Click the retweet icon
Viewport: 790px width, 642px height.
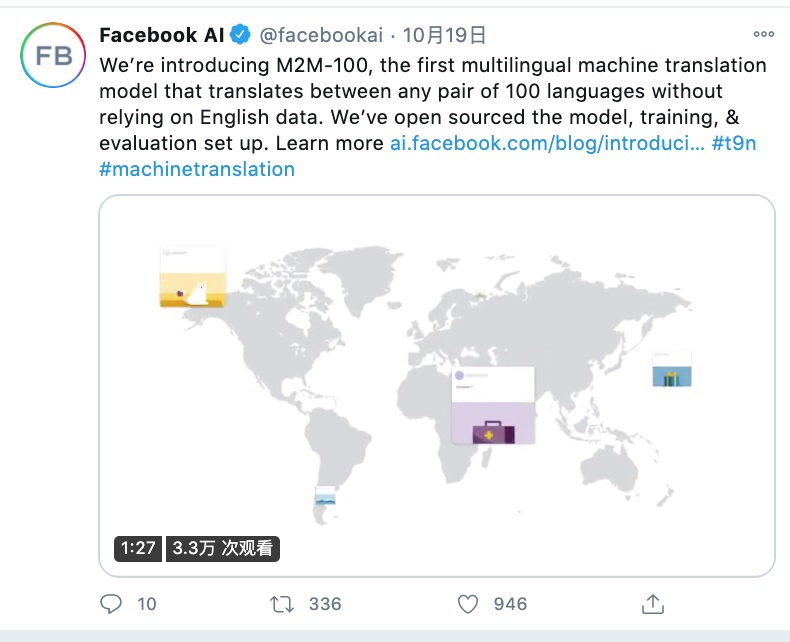pyautogui.click(x=283, y=603)
